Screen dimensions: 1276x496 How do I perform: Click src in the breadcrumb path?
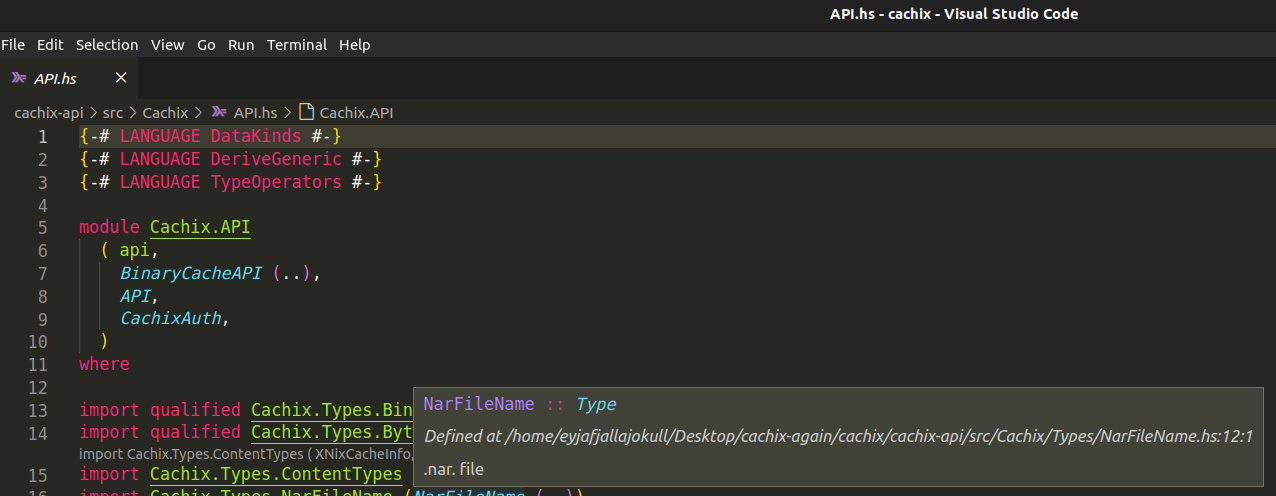pyautogui.click(x=112, y=113)
